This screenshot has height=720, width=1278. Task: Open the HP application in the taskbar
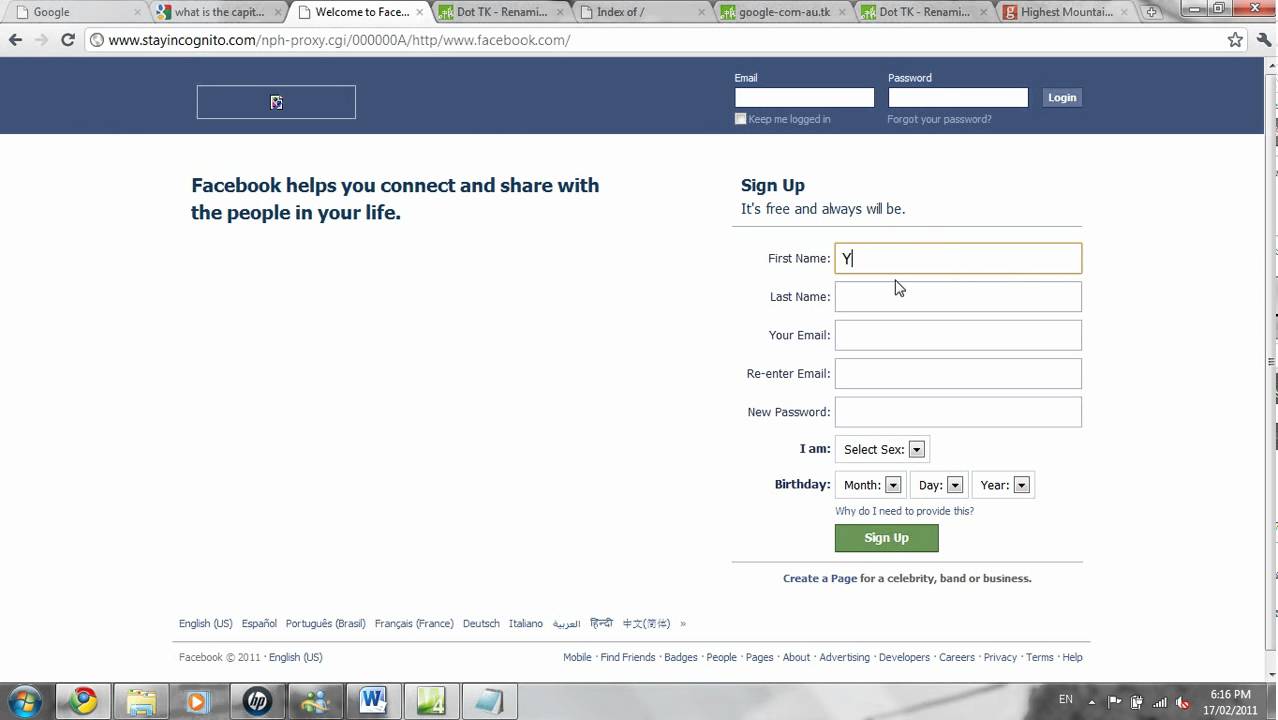click(257, 701)
